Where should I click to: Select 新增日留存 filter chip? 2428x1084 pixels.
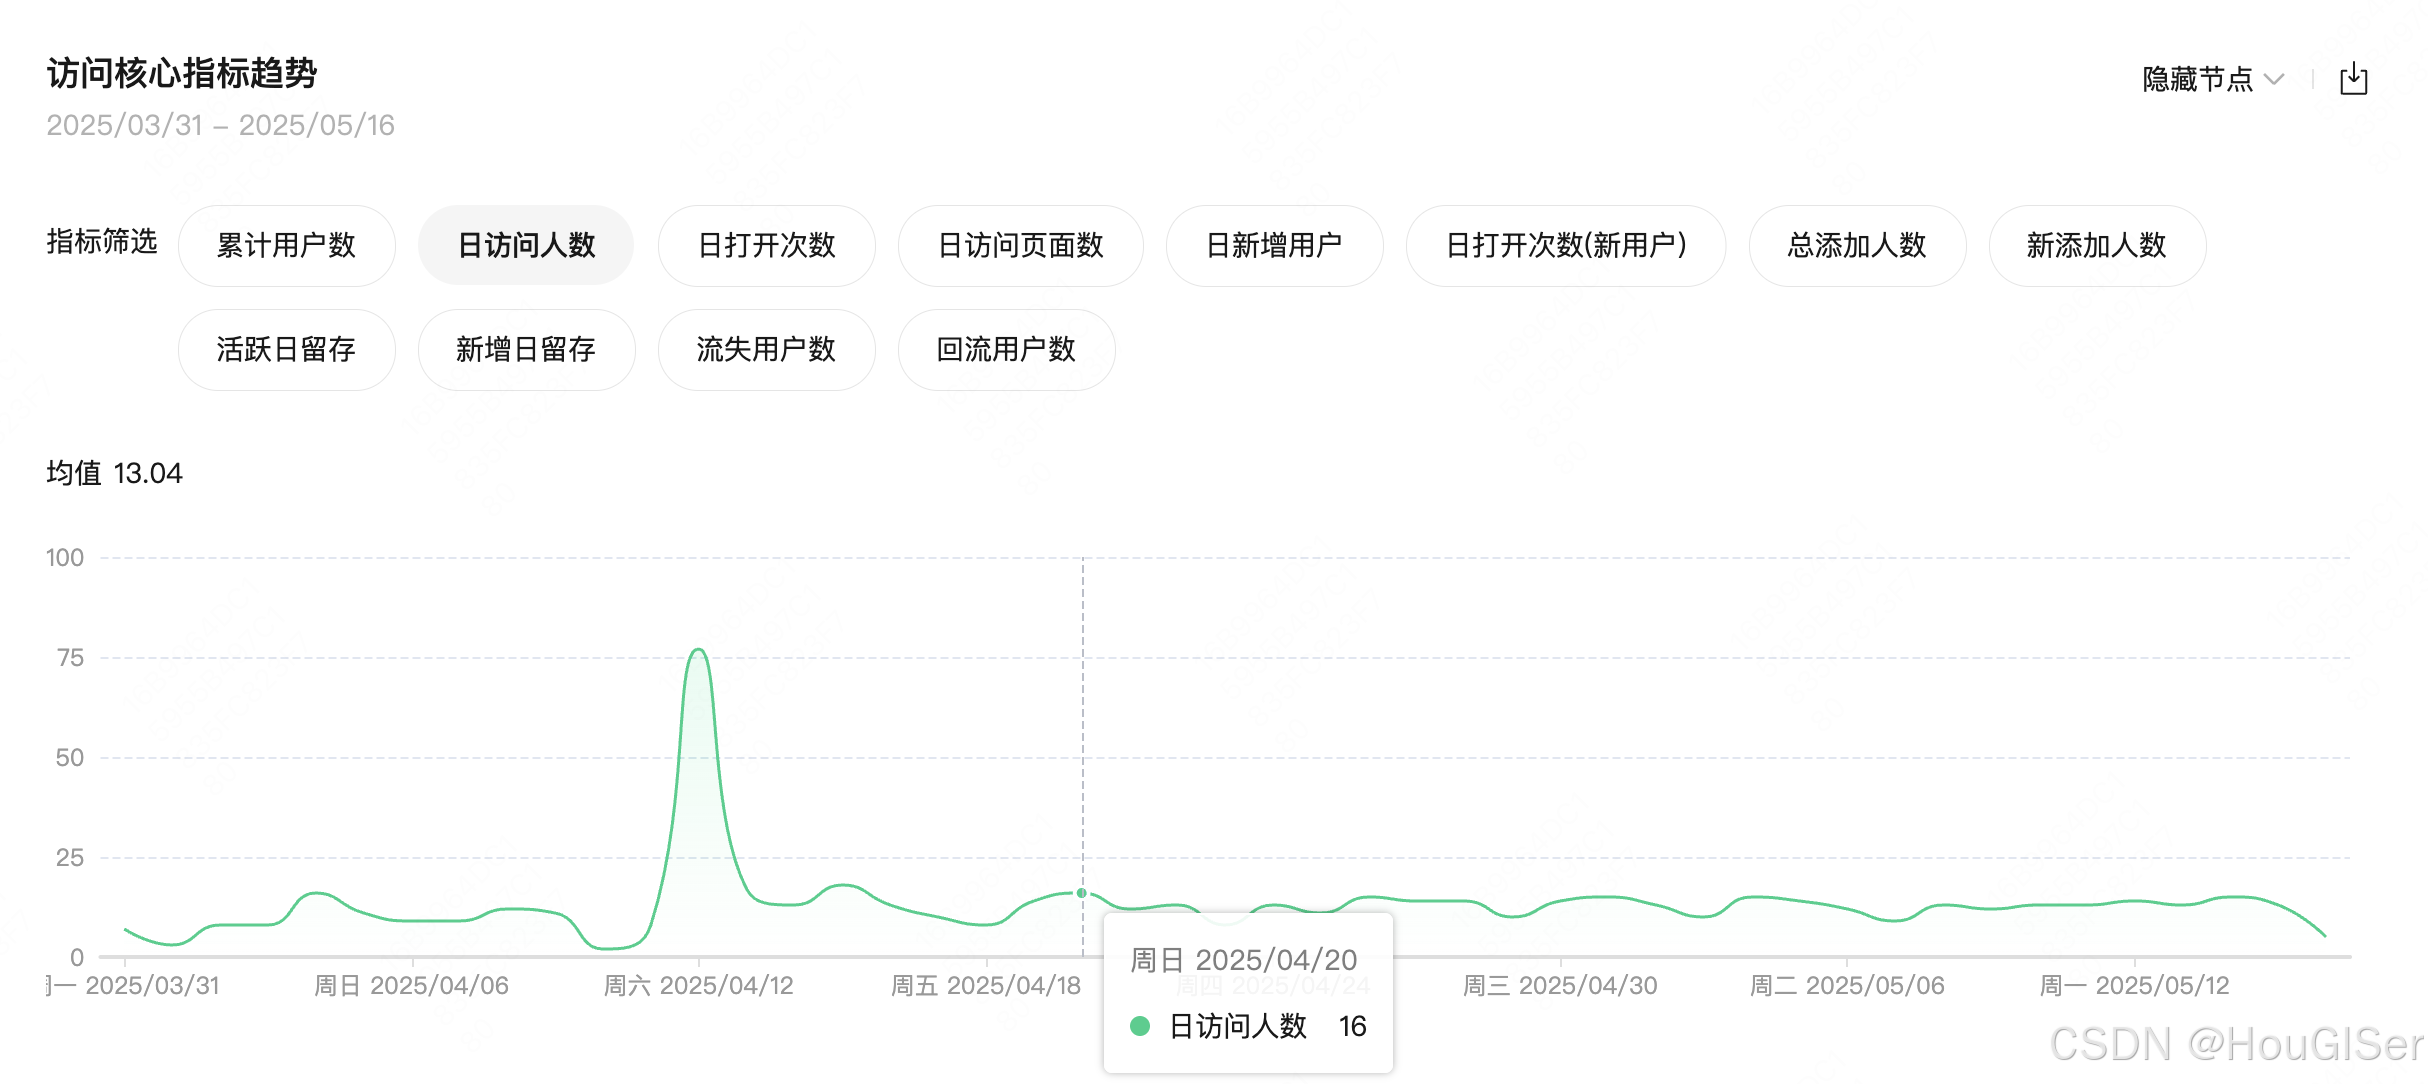pyautogui.click(x=526, y=350)
